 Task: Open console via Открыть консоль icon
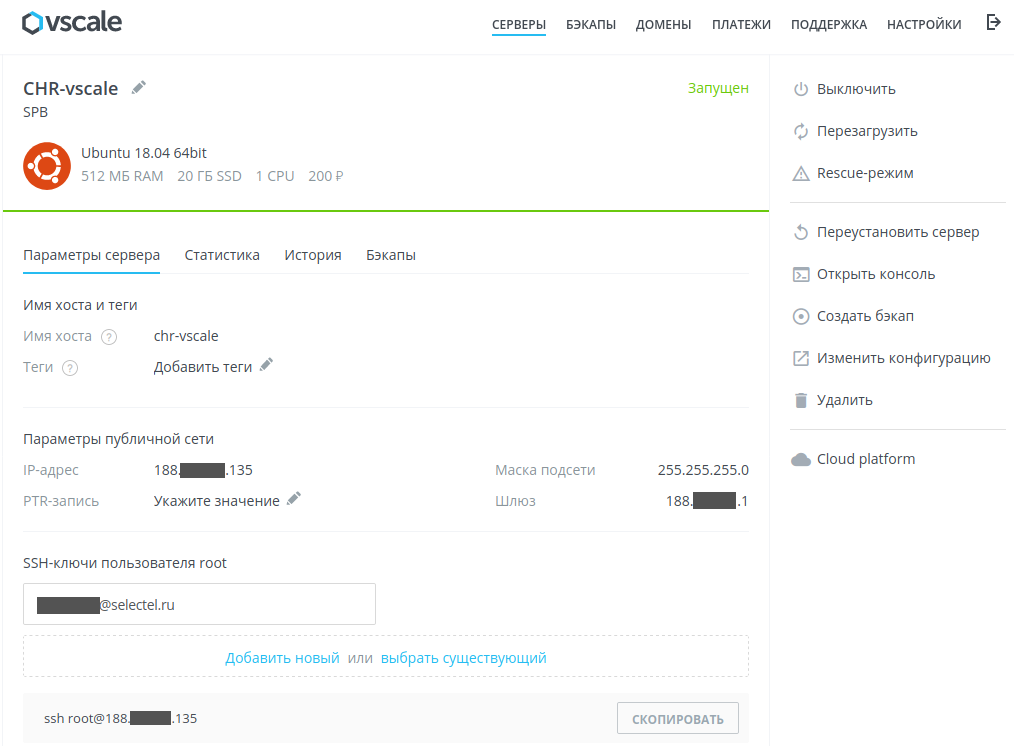point(800,275)
